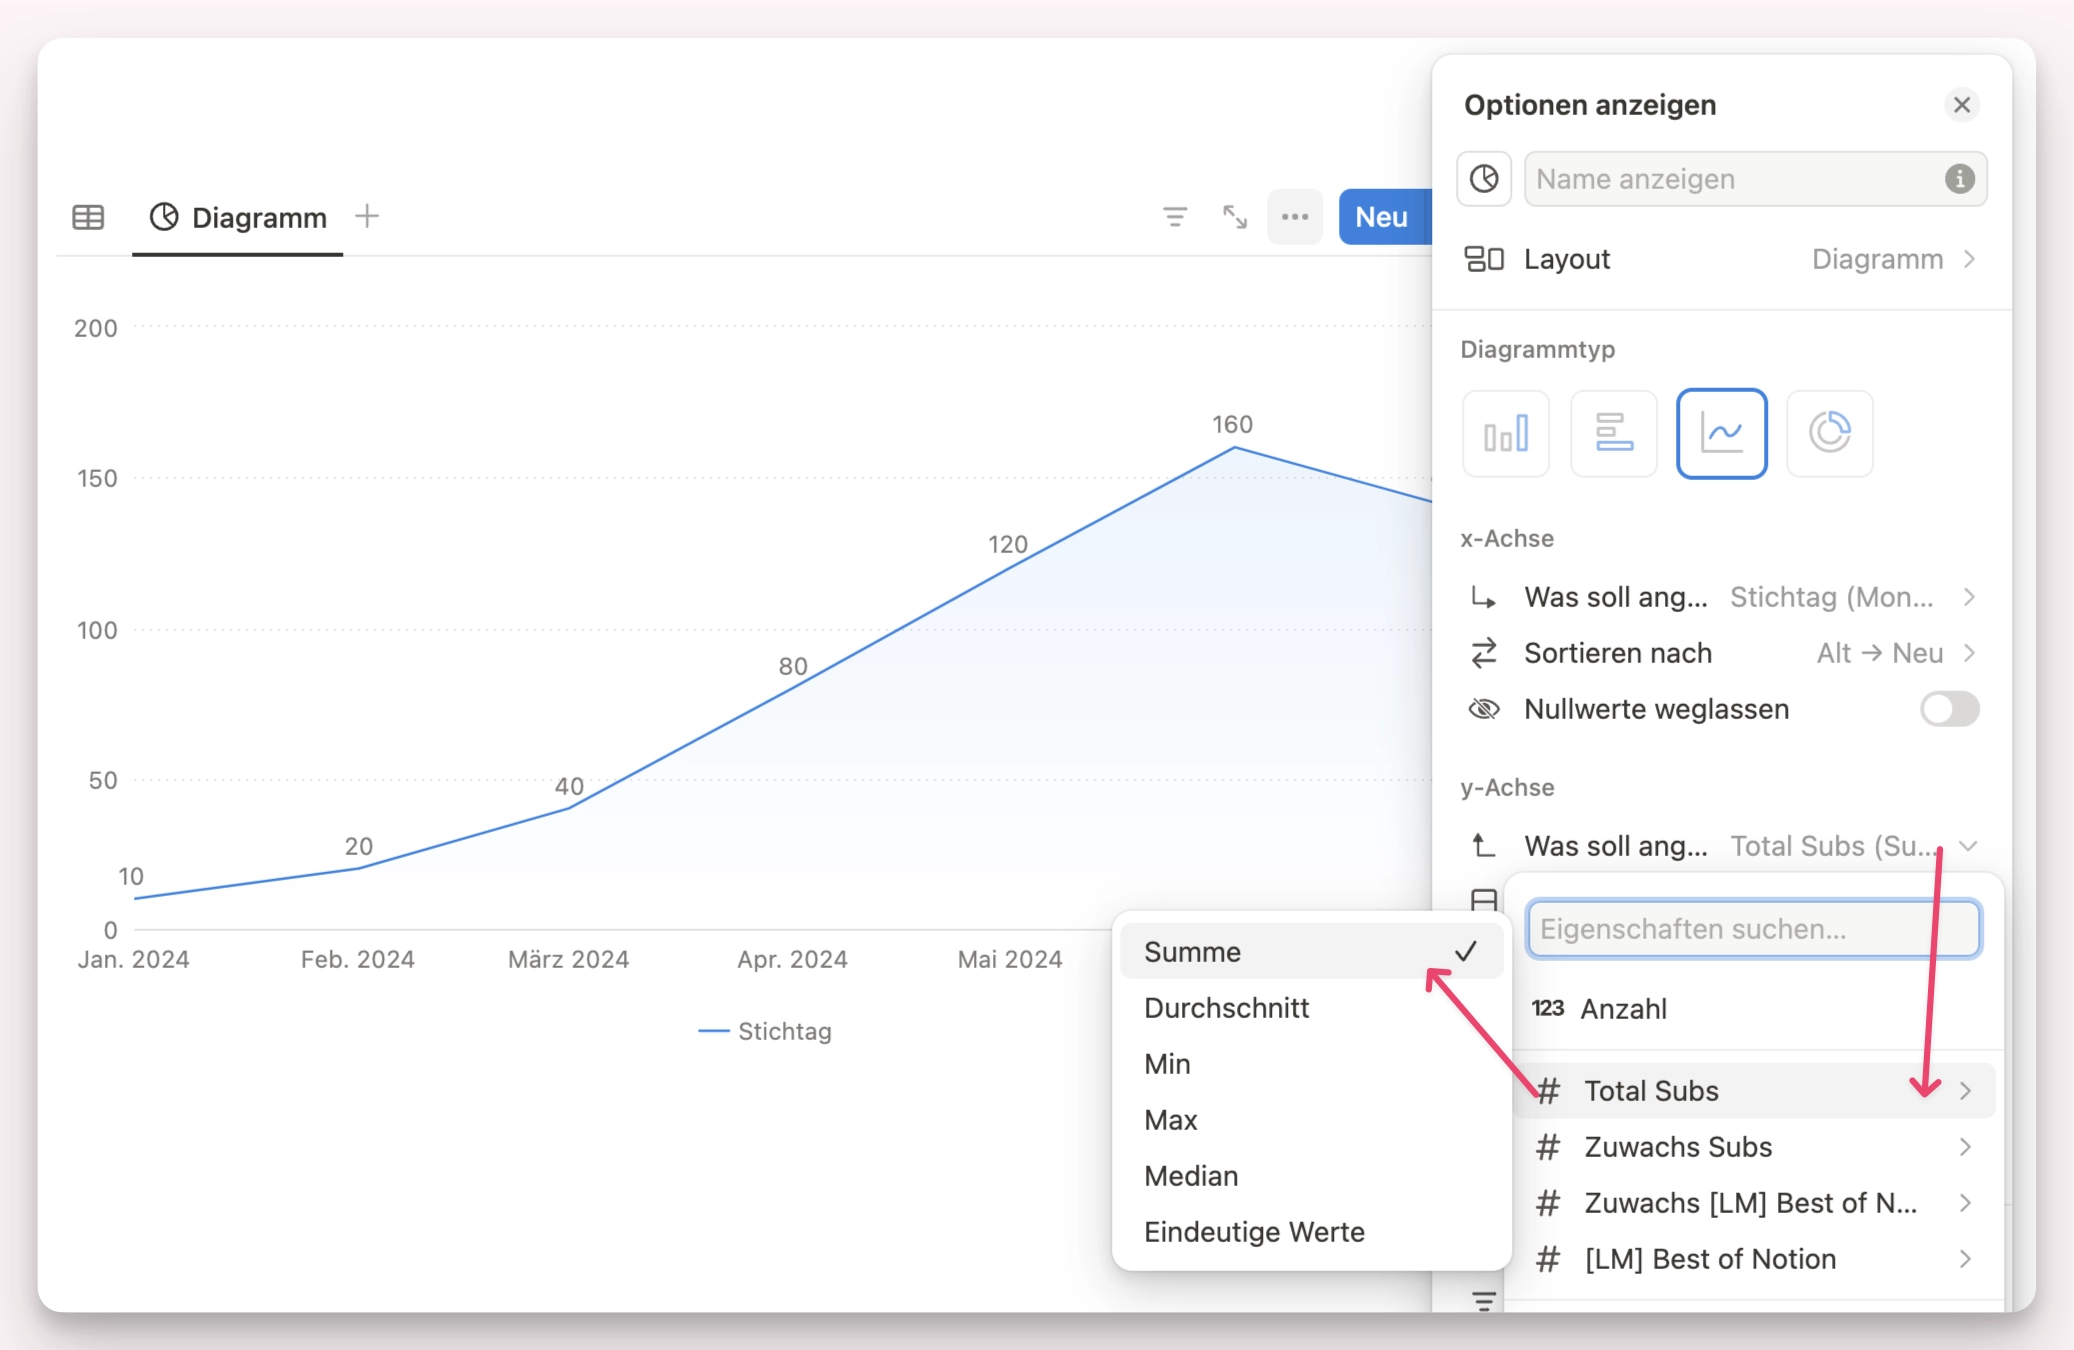This screenshot has width=2074, height=1350.
Task: Click the blue Neu button
Action: [x=1384, y=216]
